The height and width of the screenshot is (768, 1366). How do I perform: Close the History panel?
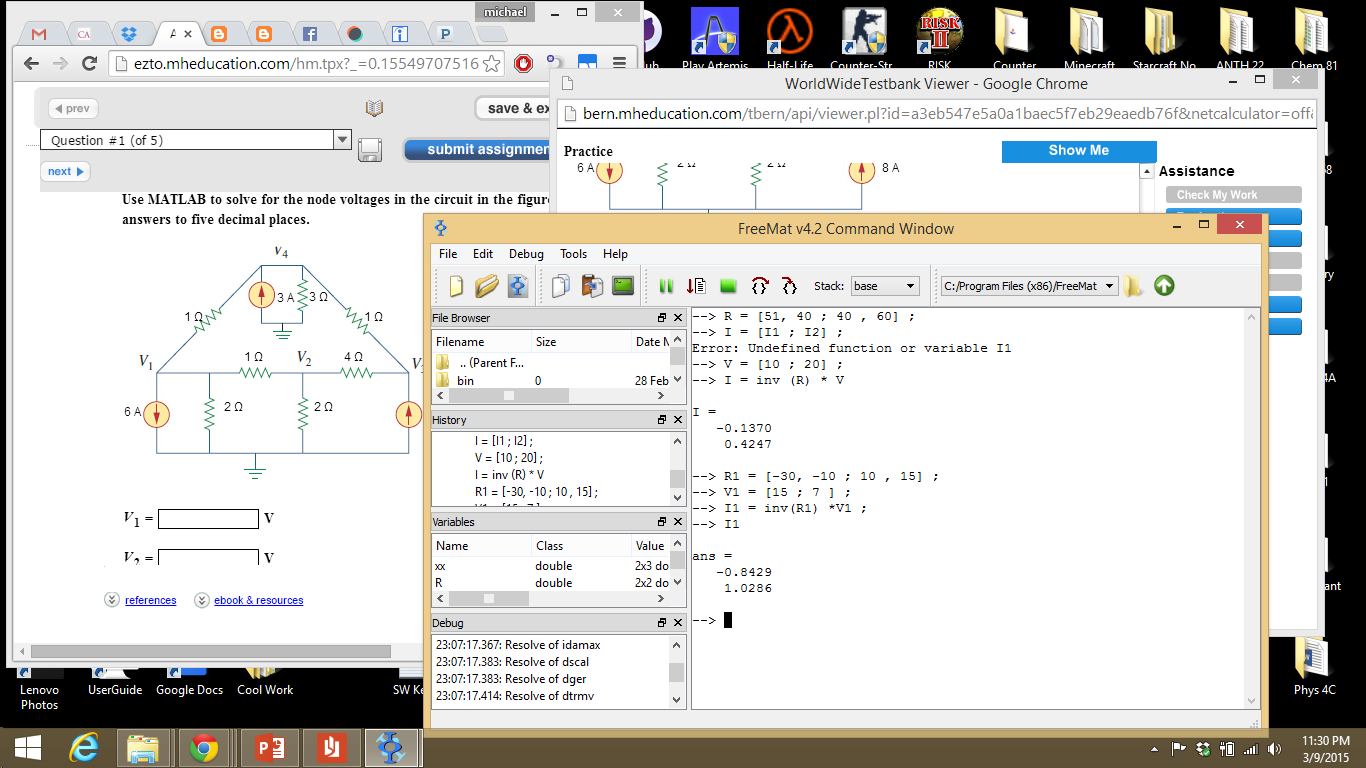coord(678,420)
